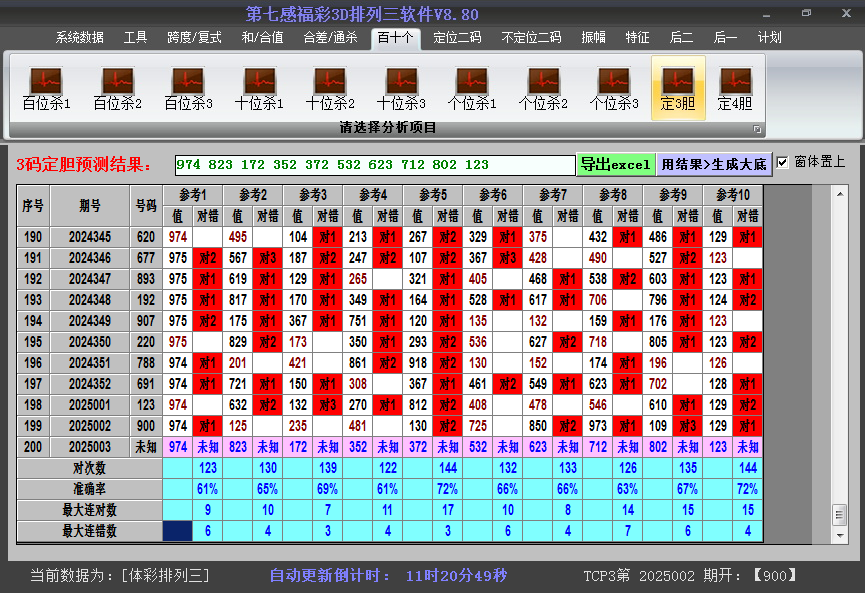The height and width of the screenshot is (593, 865).
Task: Click the 导出excel button
Action: (x=616, y=164)
